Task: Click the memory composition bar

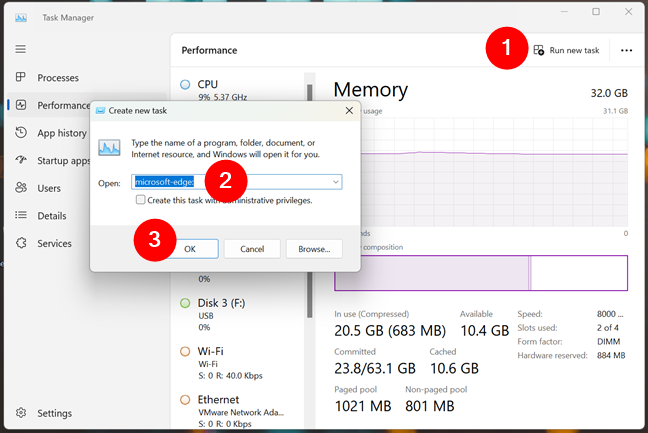Action: pyautogui.click(x=480, y=272)
